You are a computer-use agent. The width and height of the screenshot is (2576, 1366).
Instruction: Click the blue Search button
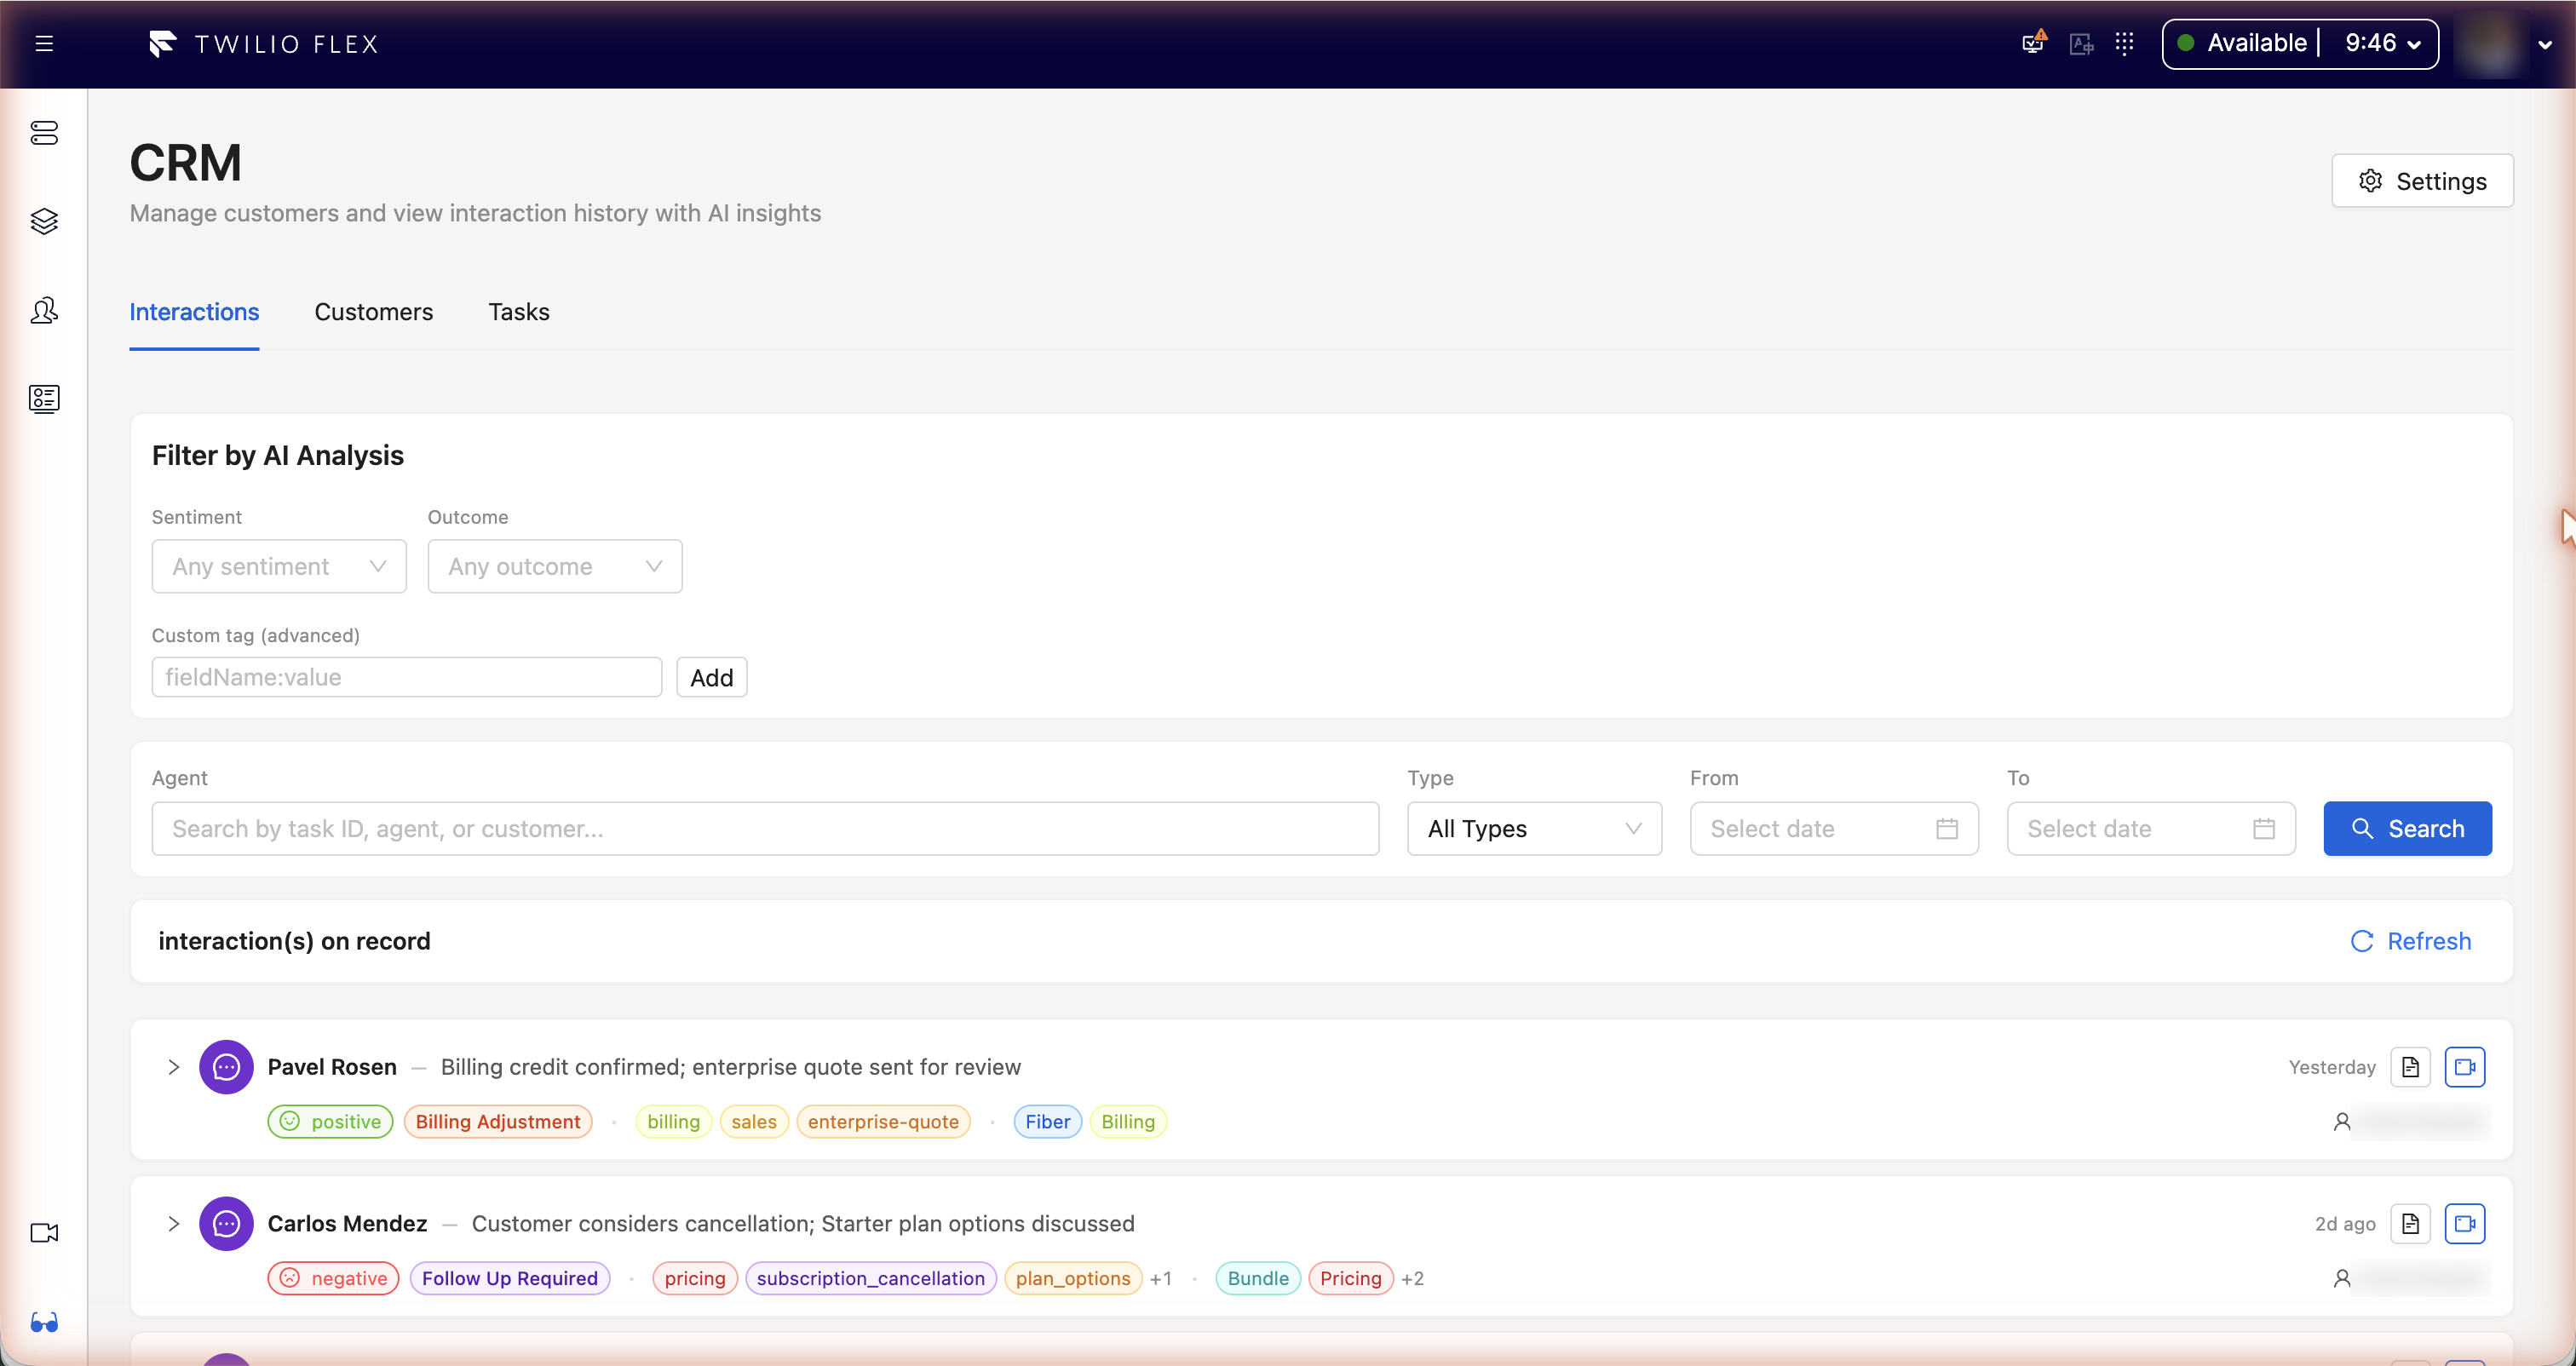(2407, 828)
